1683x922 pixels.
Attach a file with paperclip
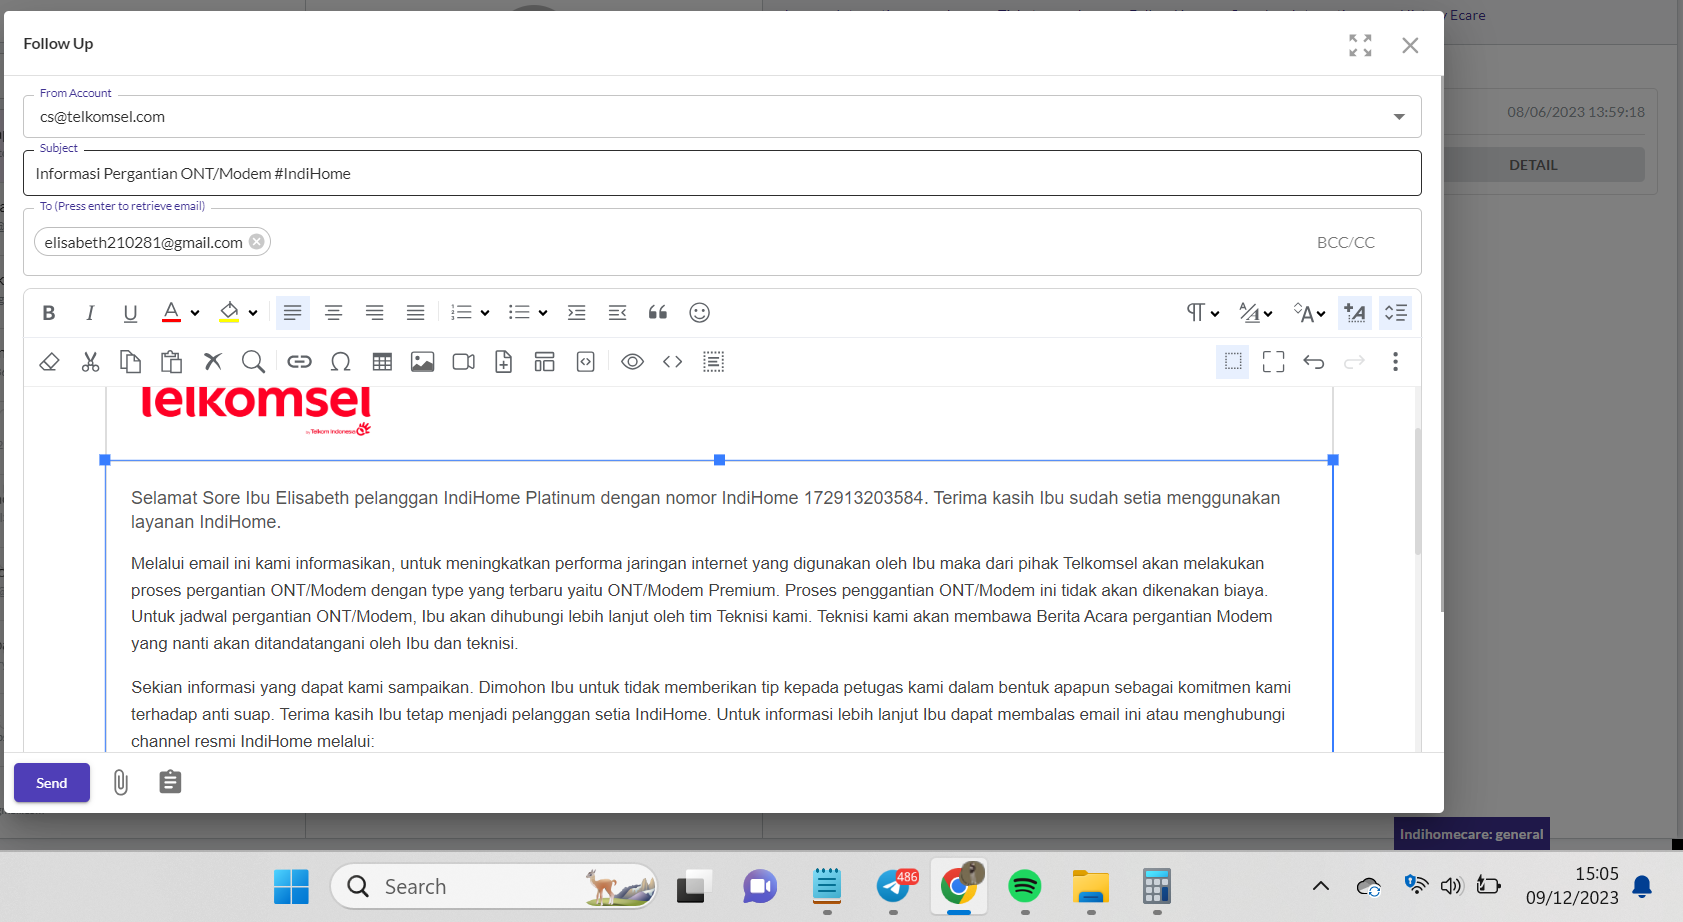click(x=120, y=782)
